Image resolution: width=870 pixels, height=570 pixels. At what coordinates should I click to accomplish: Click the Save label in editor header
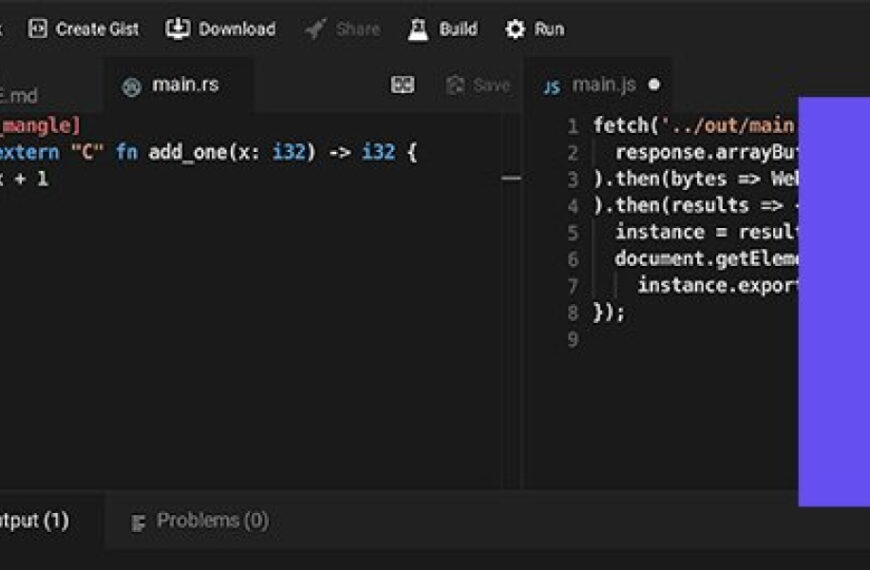click(x=491, y=85)
